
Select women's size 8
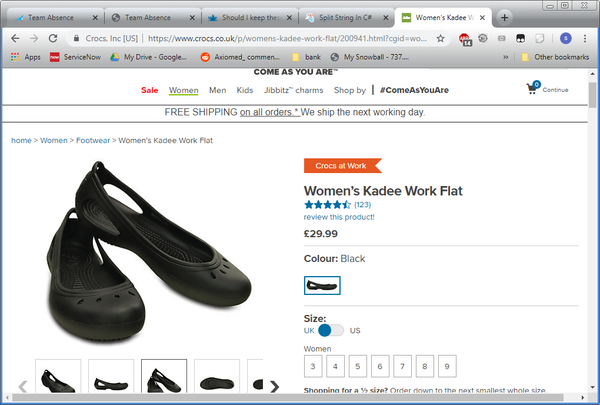click(425, 366)
